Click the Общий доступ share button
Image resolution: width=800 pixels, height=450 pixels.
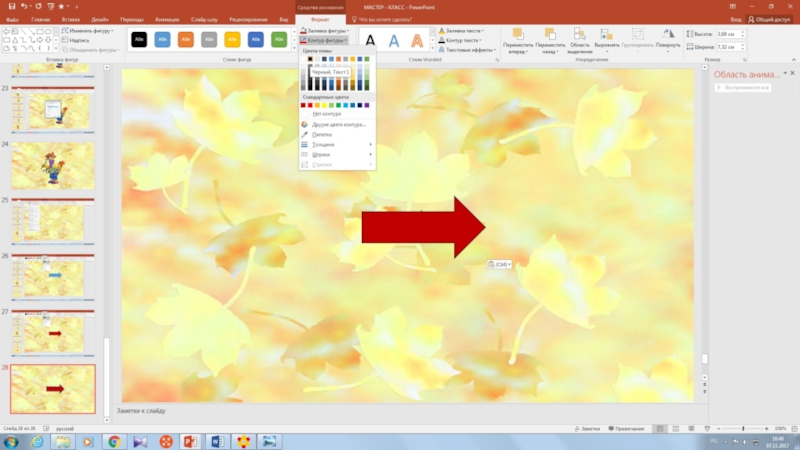(769, 19)
